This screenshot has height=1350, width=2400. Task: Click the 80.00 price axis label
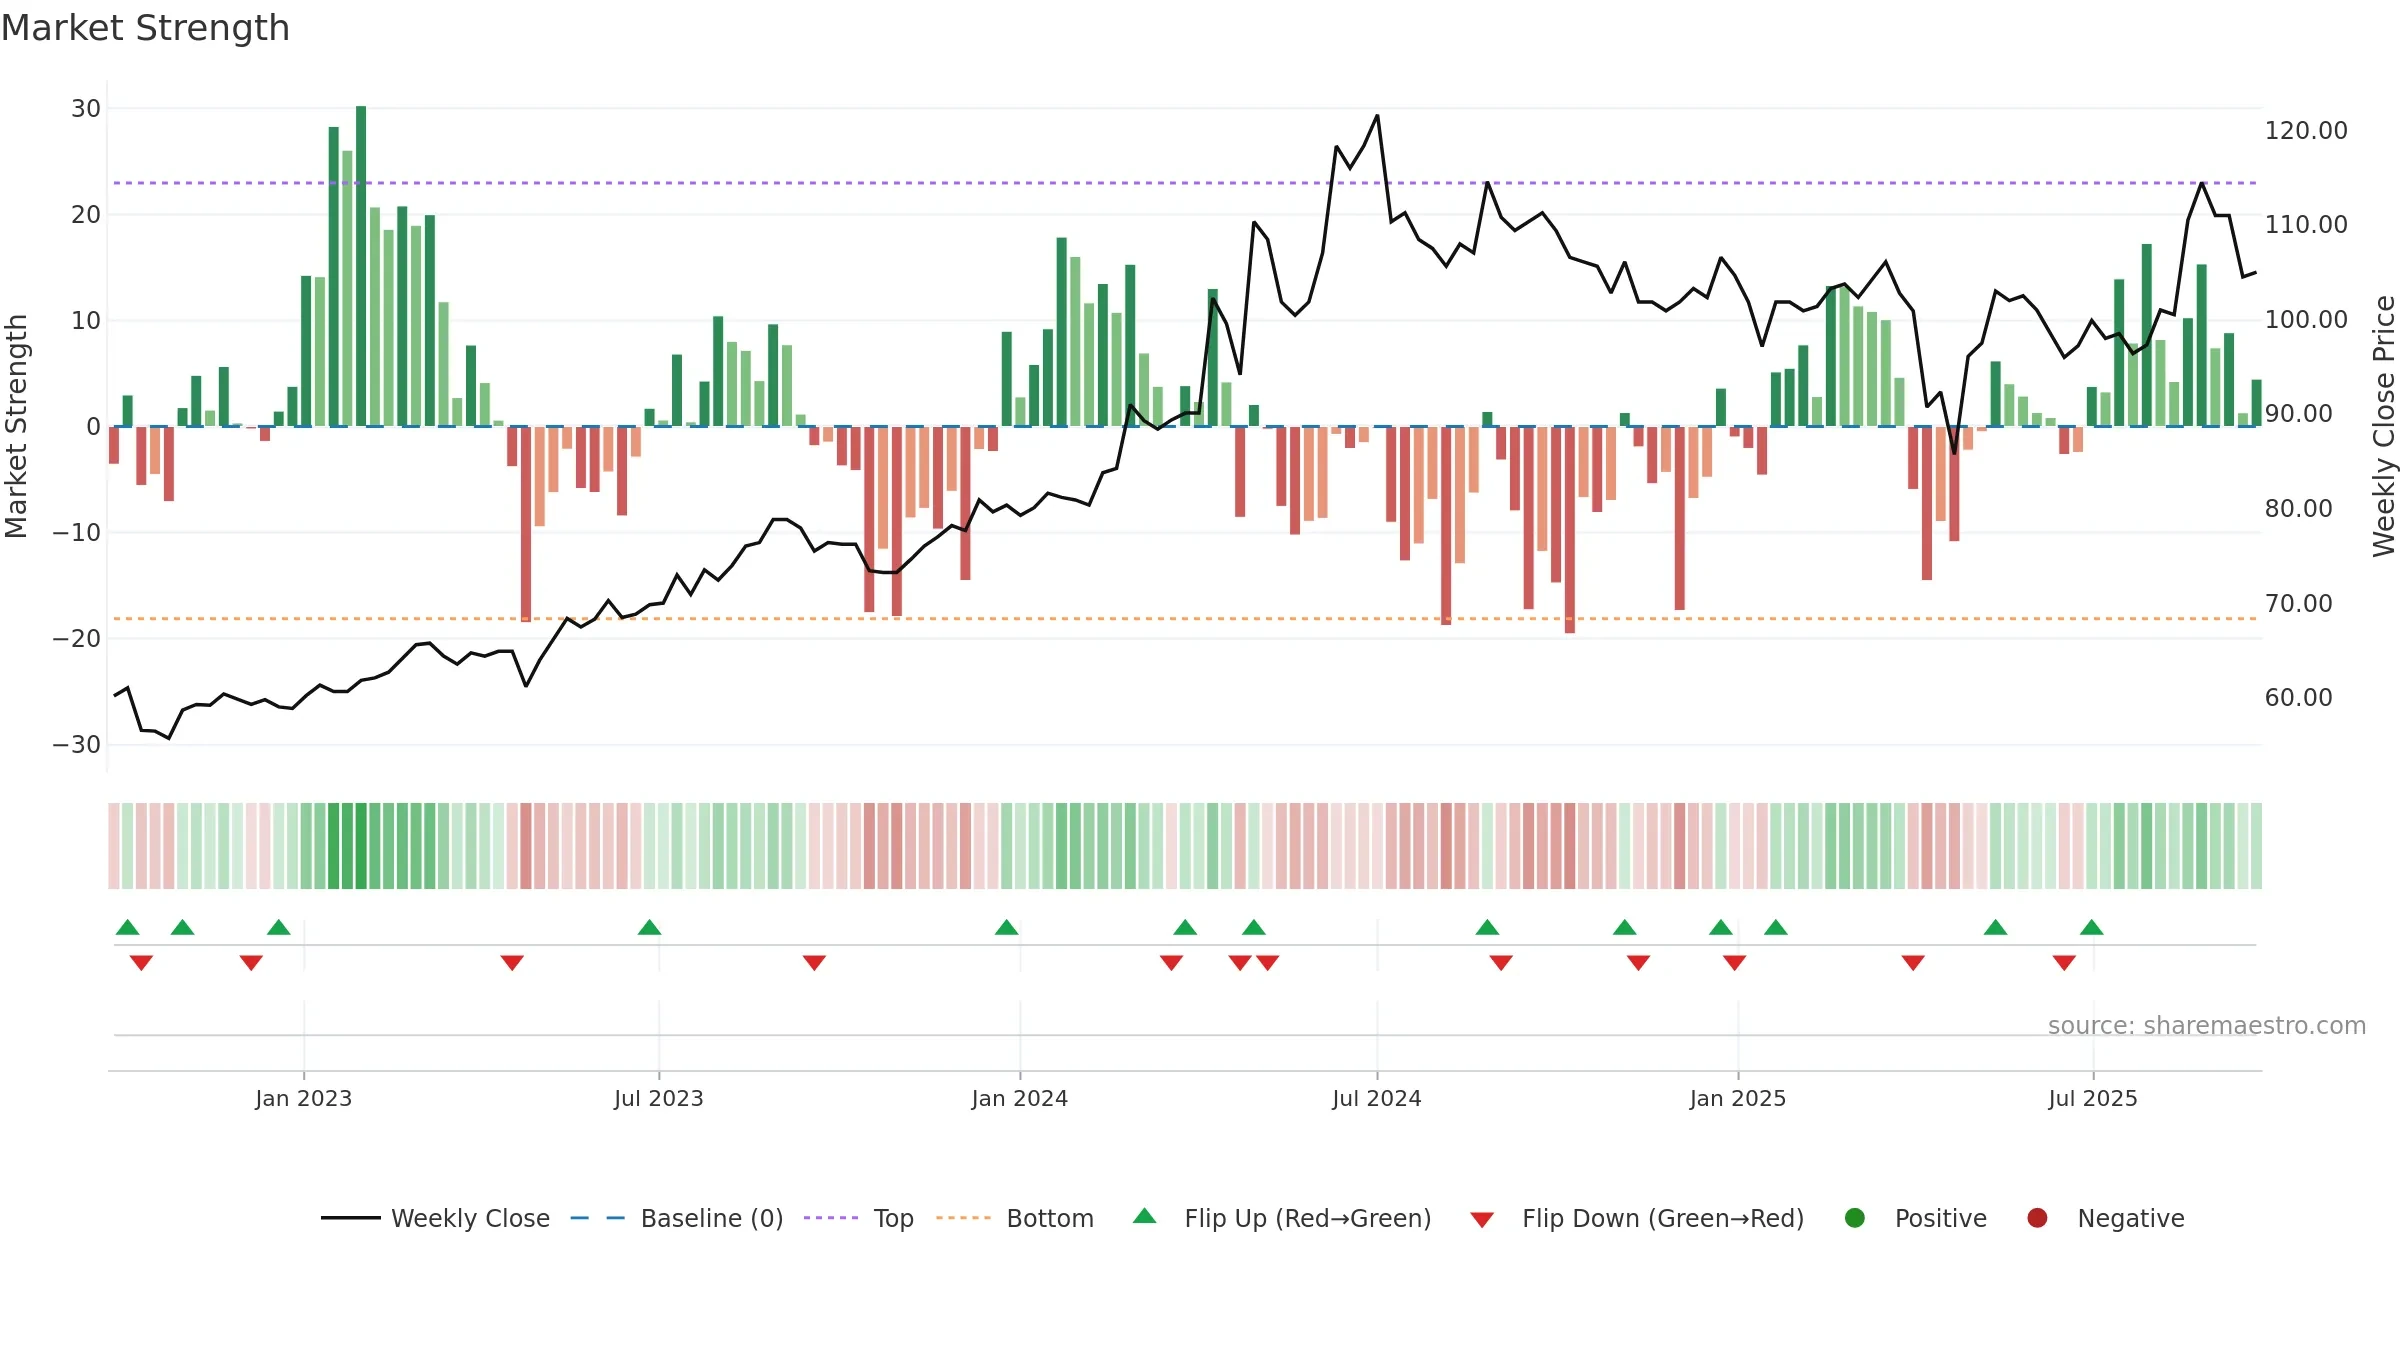click(x=2299, y=509)
